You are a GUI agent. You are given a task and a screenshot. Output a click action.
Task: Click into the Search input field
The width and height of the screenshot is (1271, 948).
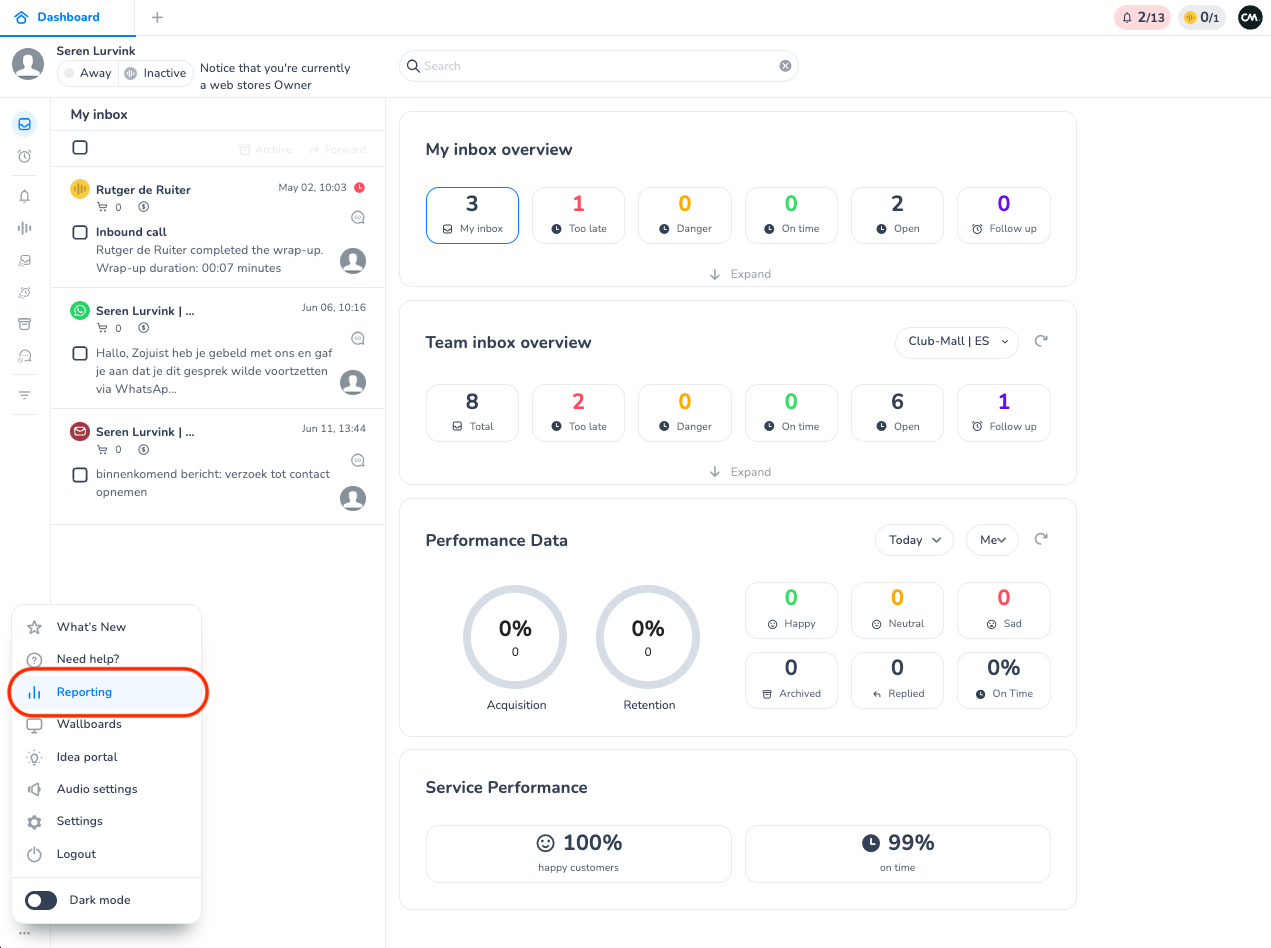click(x=598, y=66)
